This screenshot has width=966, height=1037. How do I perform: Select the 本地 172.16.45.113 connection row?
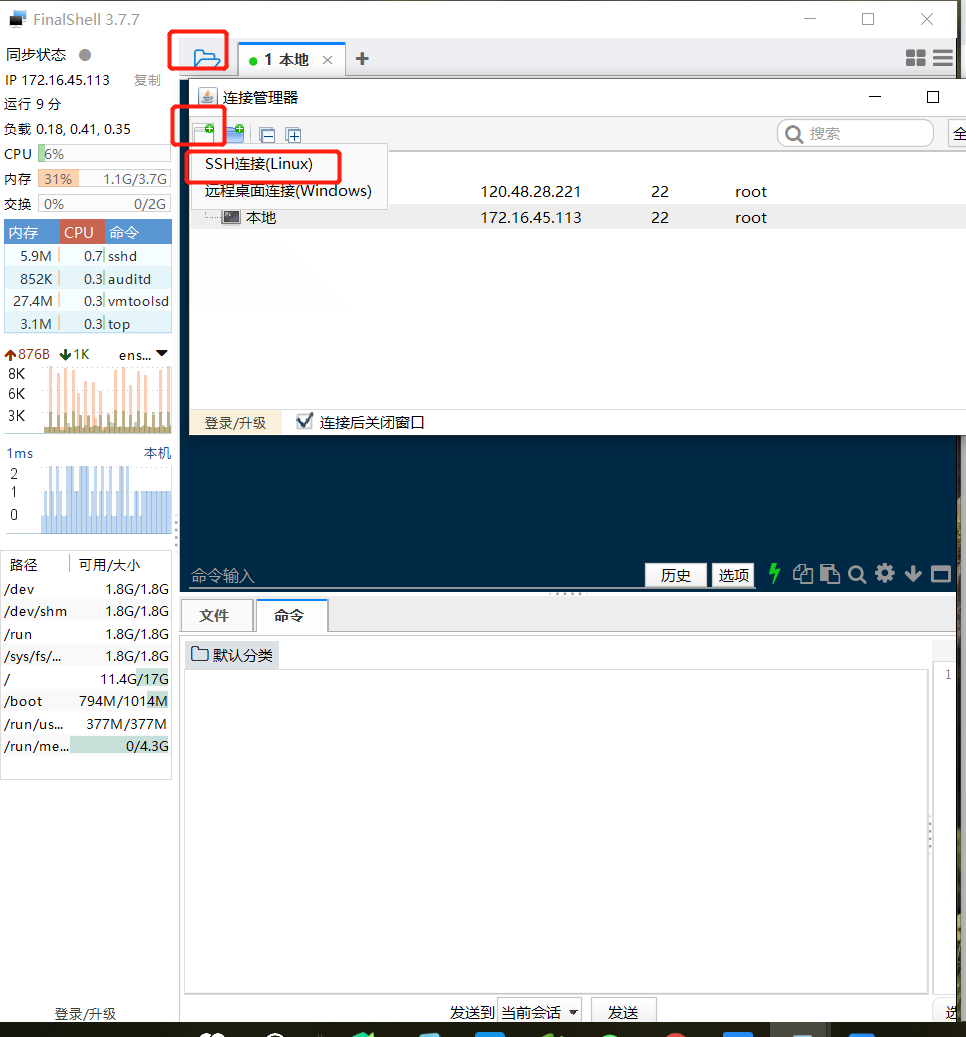pyautogui.click(x=577, y=217)
